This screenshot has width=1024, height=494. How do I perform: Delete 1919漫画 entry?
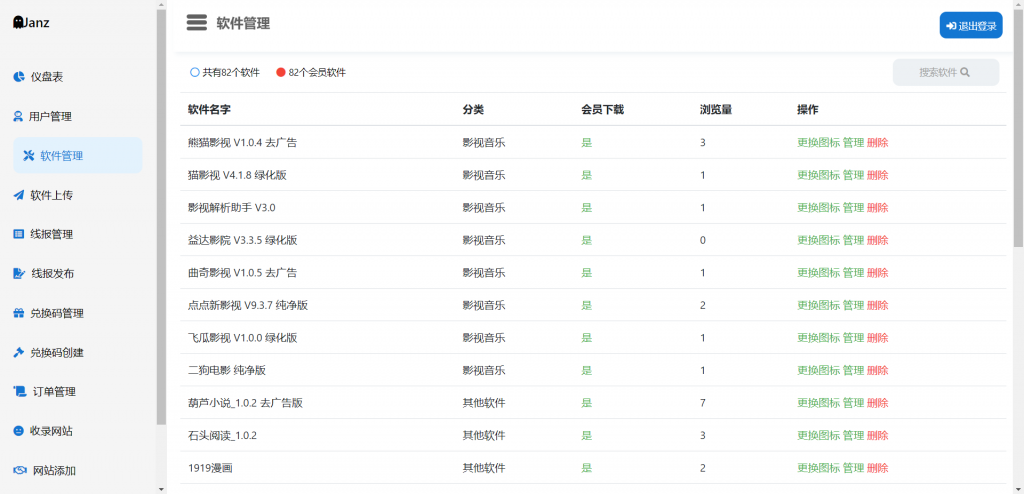coord(878,468)
